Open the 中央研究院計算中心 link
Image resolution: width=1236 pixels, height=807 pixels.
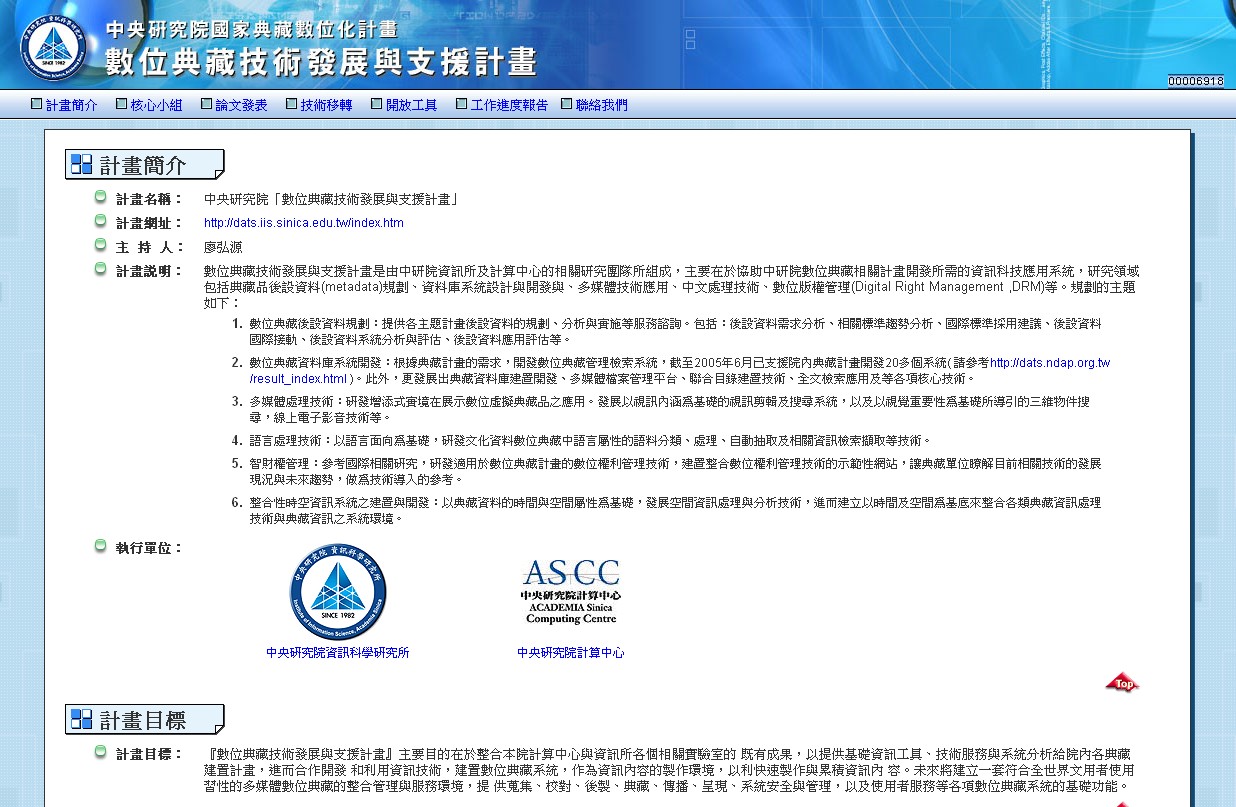click(x=570, y=652)
